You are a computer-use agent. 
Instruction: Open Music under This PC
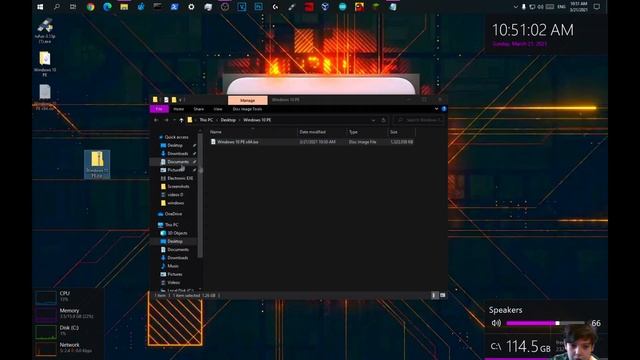[173, 266]
